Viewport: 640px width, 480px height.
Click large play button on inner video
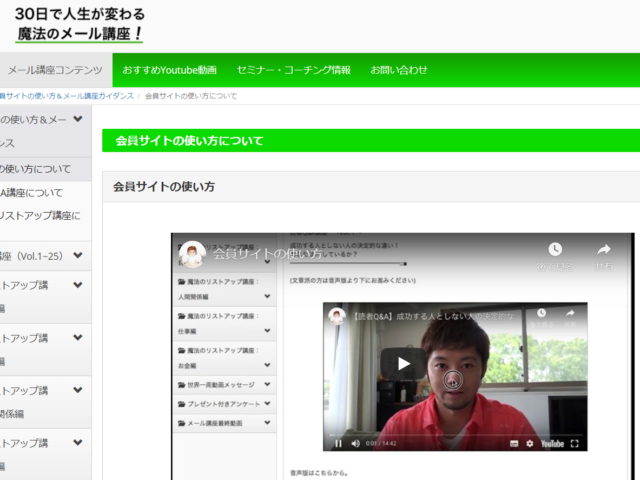403,363
